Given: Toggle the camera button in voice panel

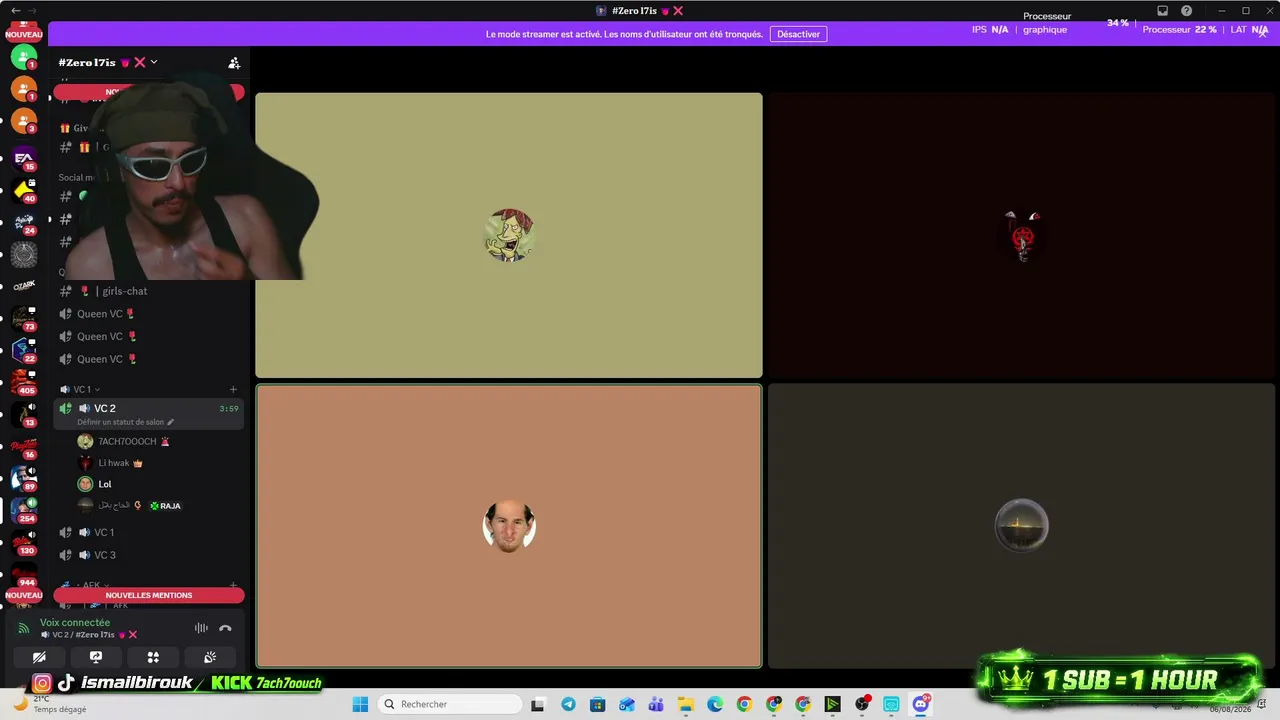Looking at the screenshot, I should [39, 657].
